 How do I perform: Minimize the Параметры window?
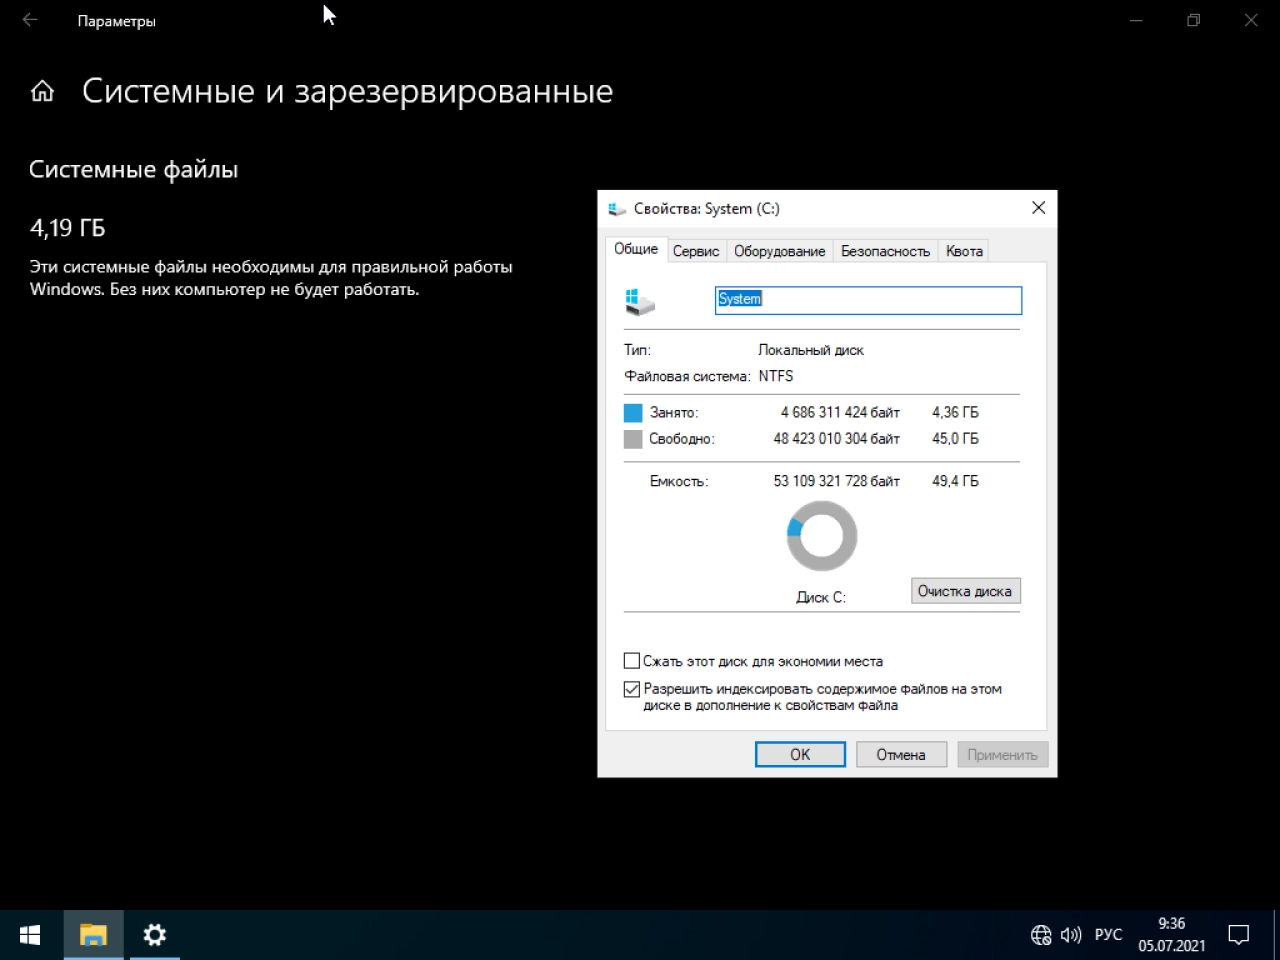[x=1136, y=20]
